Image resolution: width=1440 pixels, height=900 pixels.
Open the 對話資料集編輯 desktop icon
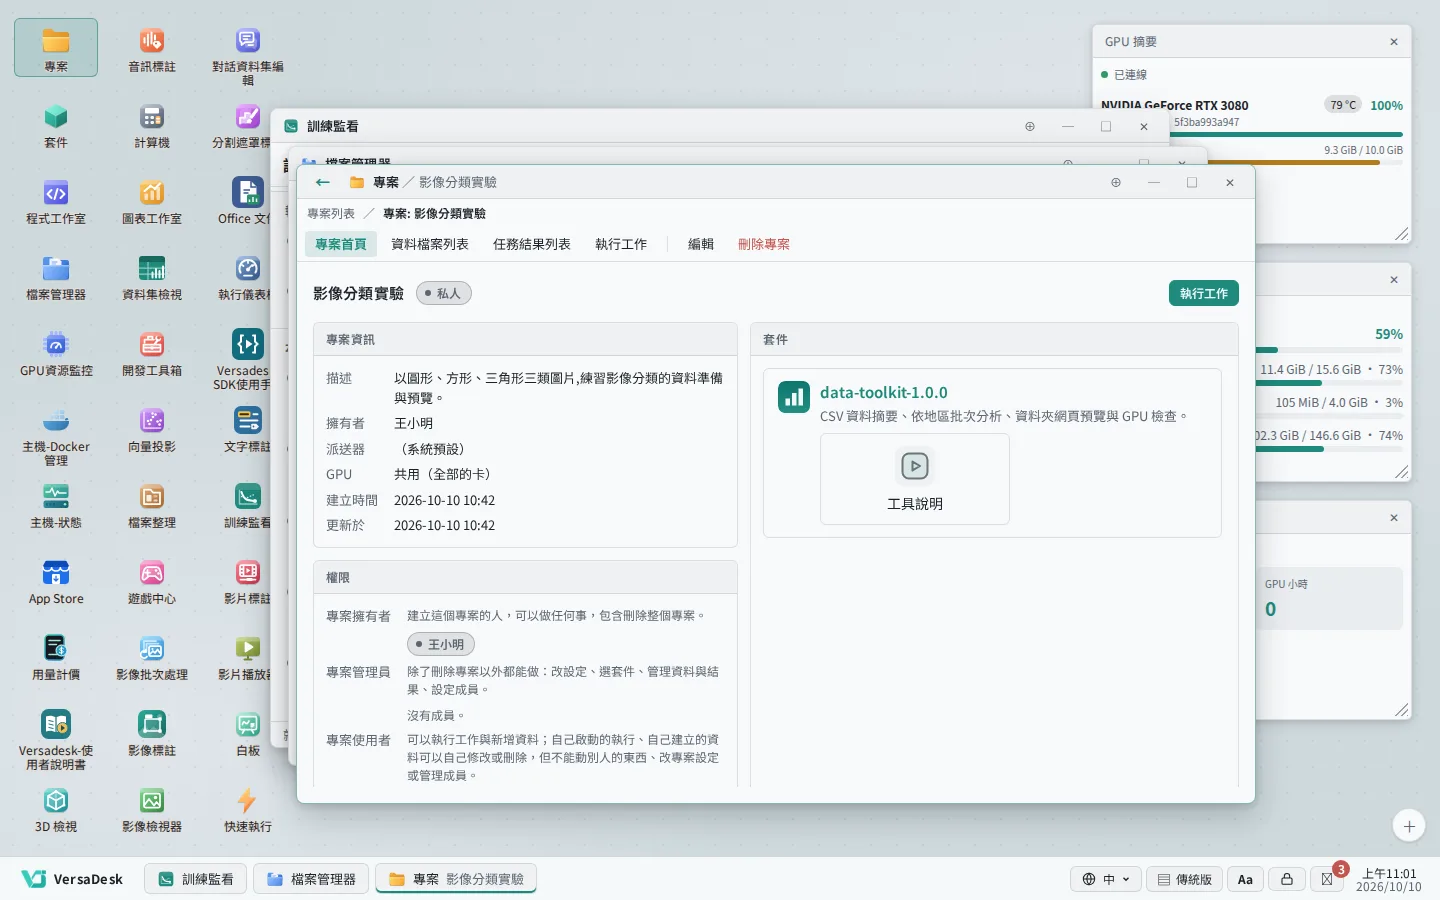click(x=248, y=55)
